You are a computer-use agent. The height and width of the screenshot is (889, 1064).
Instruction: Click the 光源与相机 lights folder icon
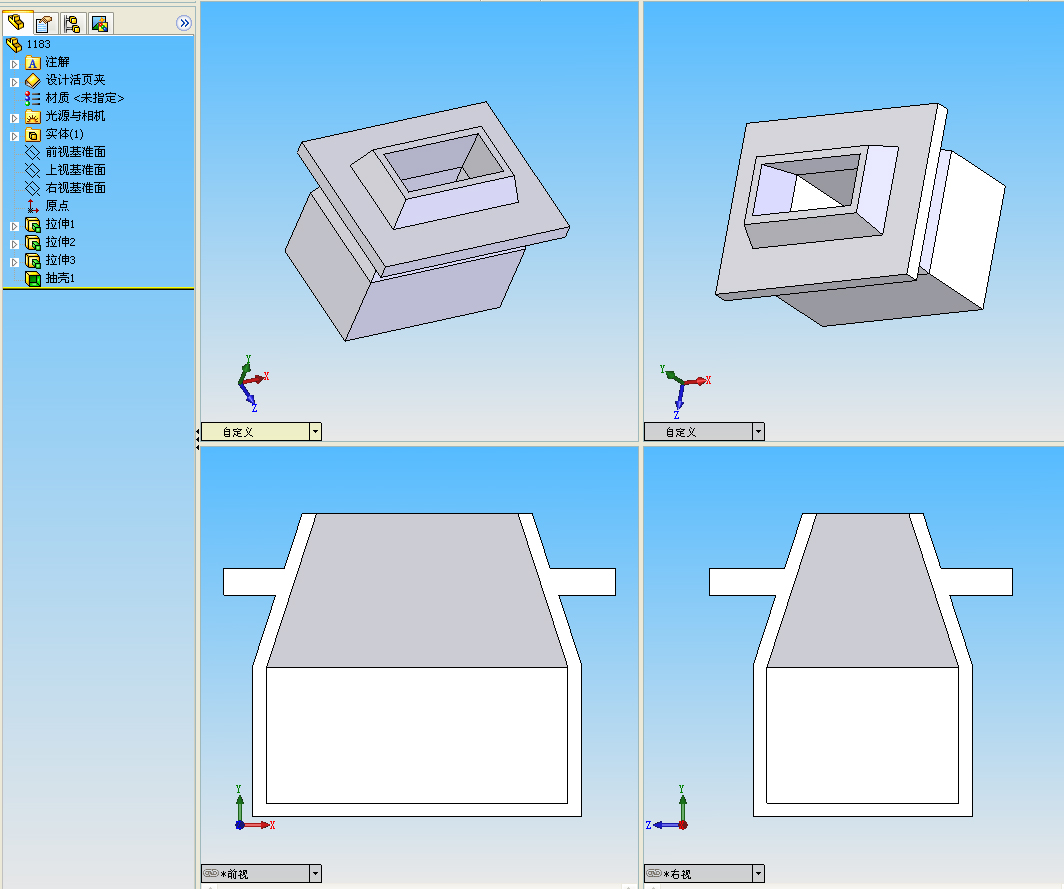click(x=33, y=117)
